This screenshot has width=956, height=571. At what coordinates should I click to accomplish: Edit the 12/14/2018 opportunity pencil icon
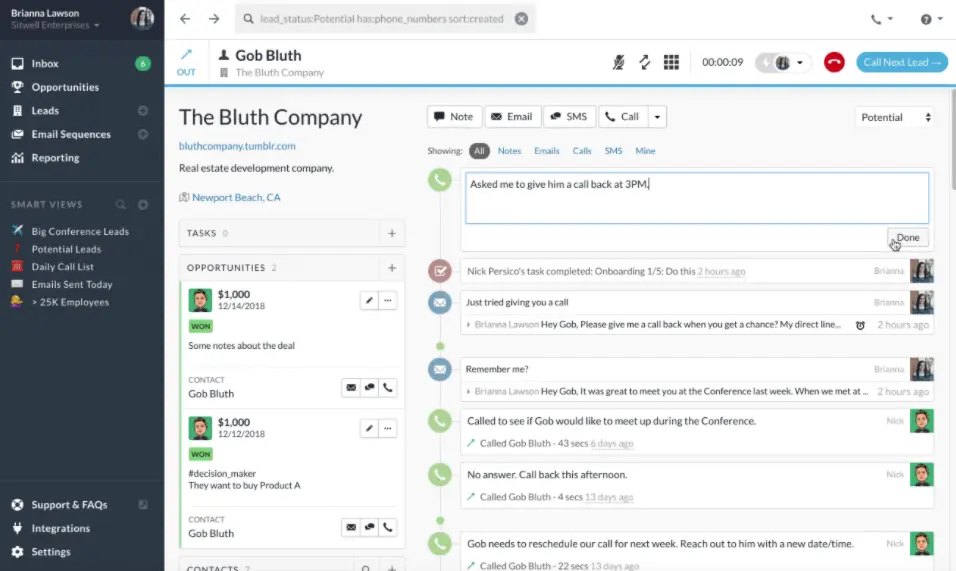369,300
